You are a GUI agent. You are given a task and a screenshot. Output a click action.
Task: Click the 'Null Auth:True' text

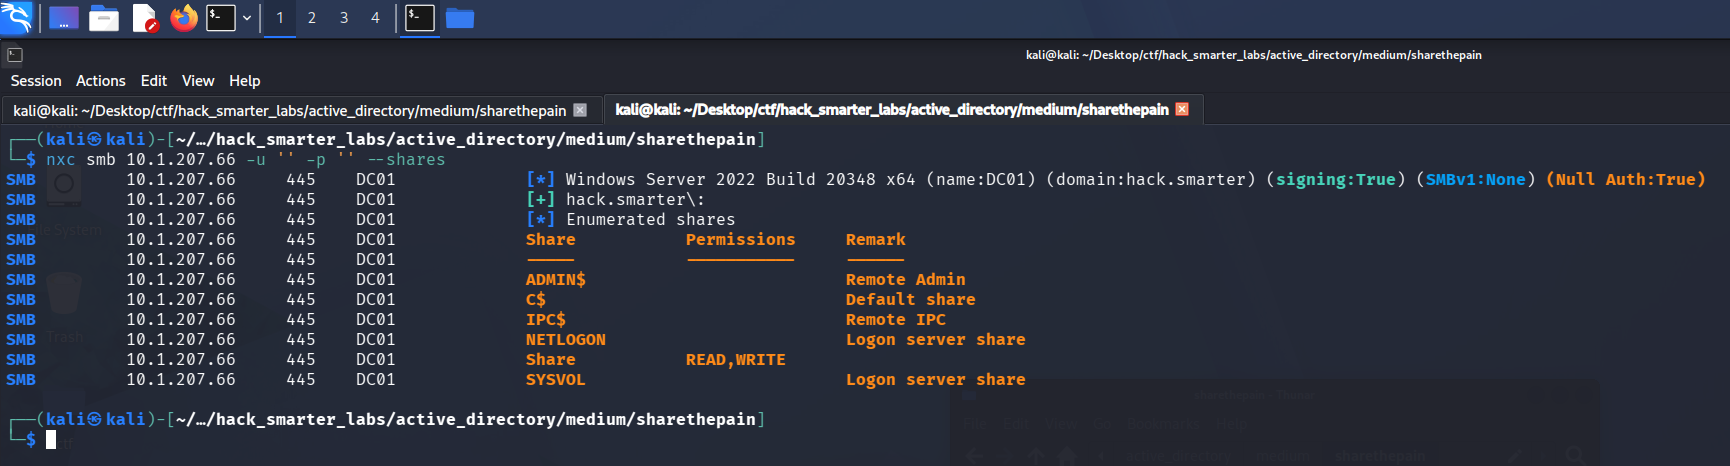pos(1626,180)
